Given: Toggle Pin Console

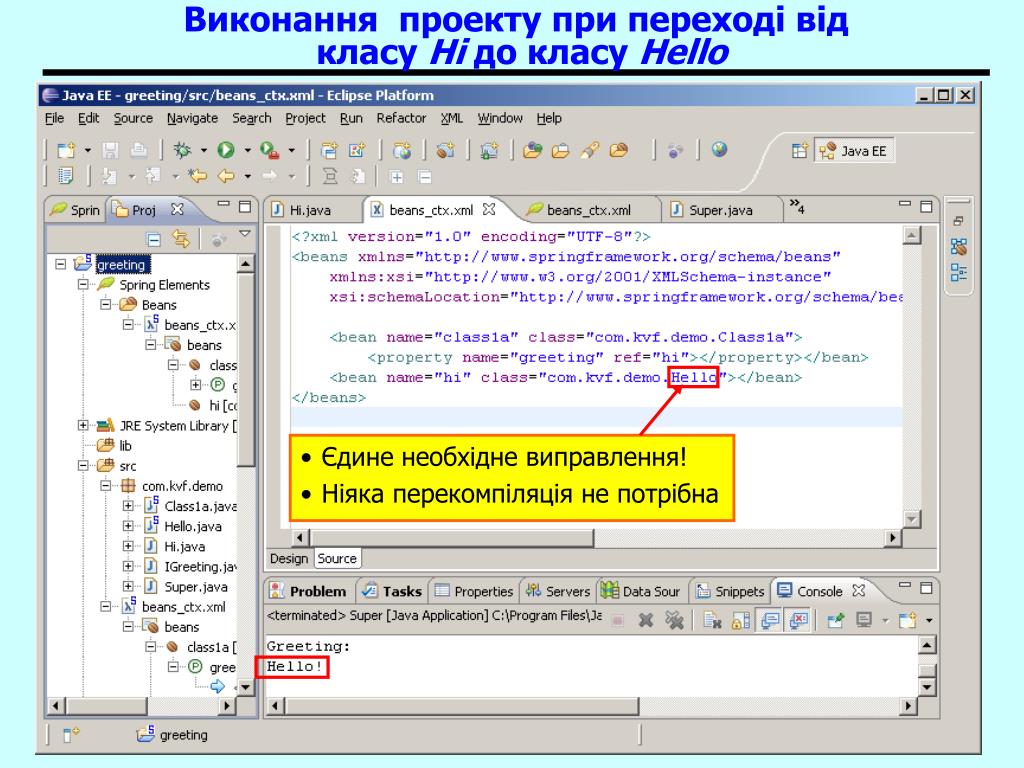Looking at the screenshot, I should point(835,620).
